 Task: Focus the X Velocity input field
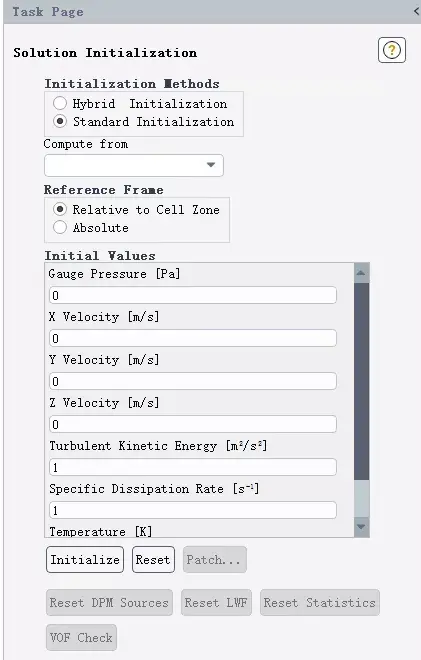click(x=193, y=338)
